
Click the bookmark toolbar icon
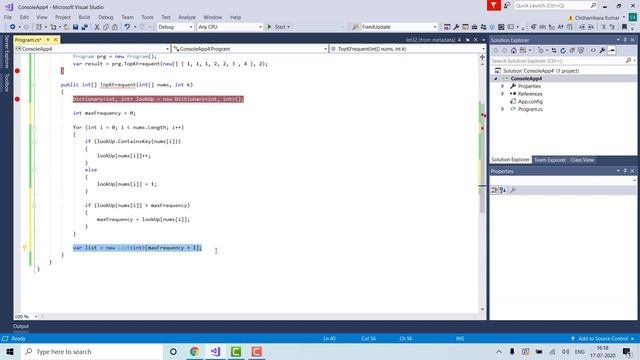tap(624, 27)
